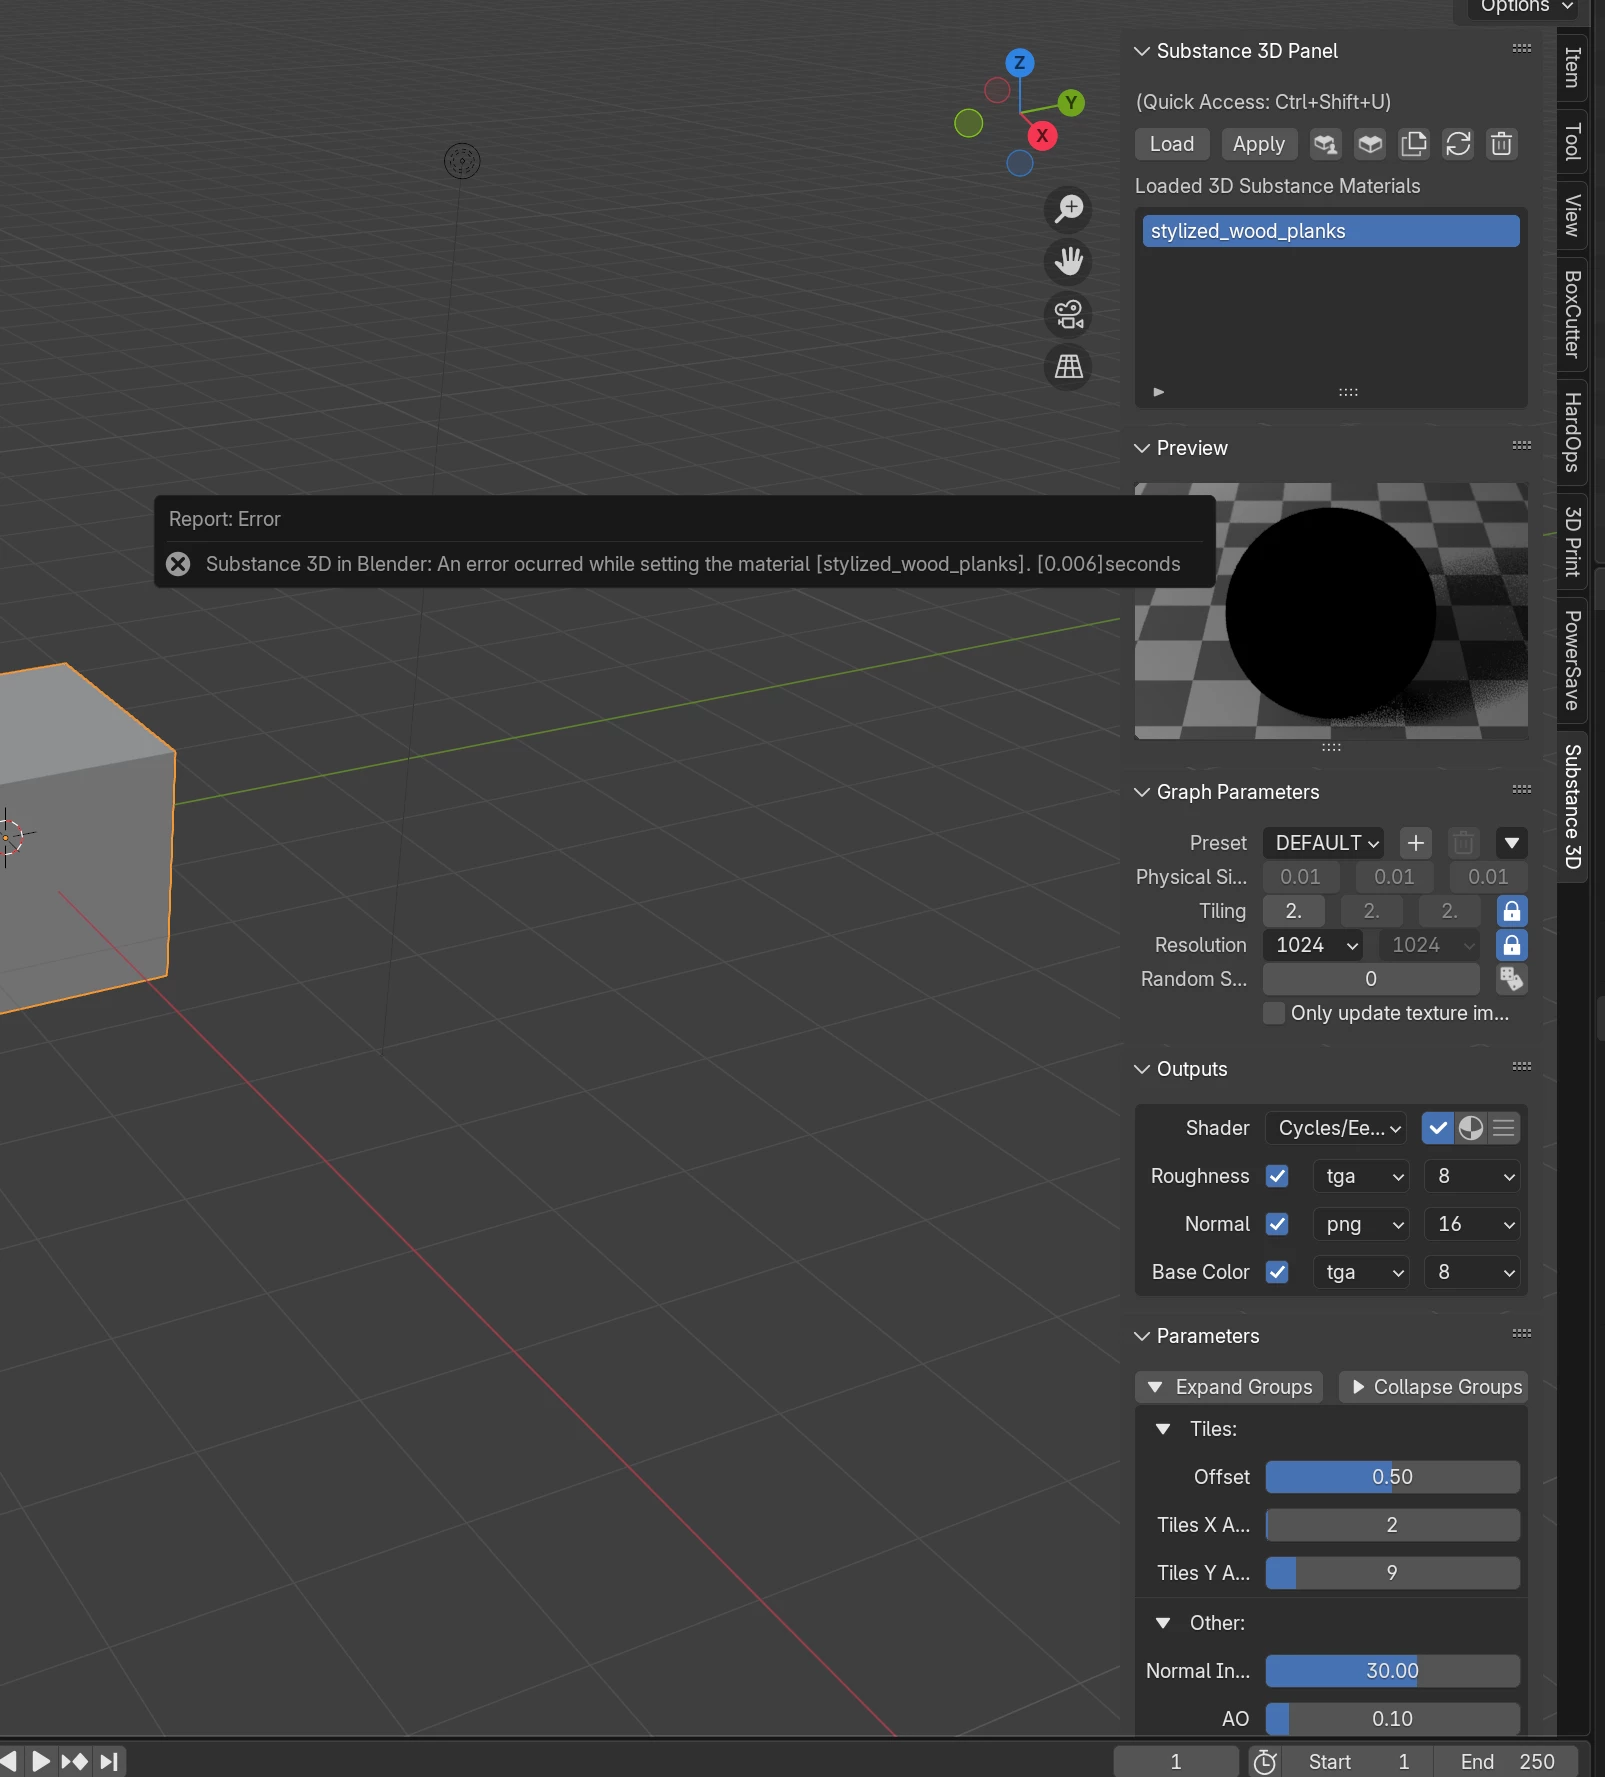Click Expand Groups button
Viewport: 1605px width, 1777px height.
[x=1229, y=1387]
